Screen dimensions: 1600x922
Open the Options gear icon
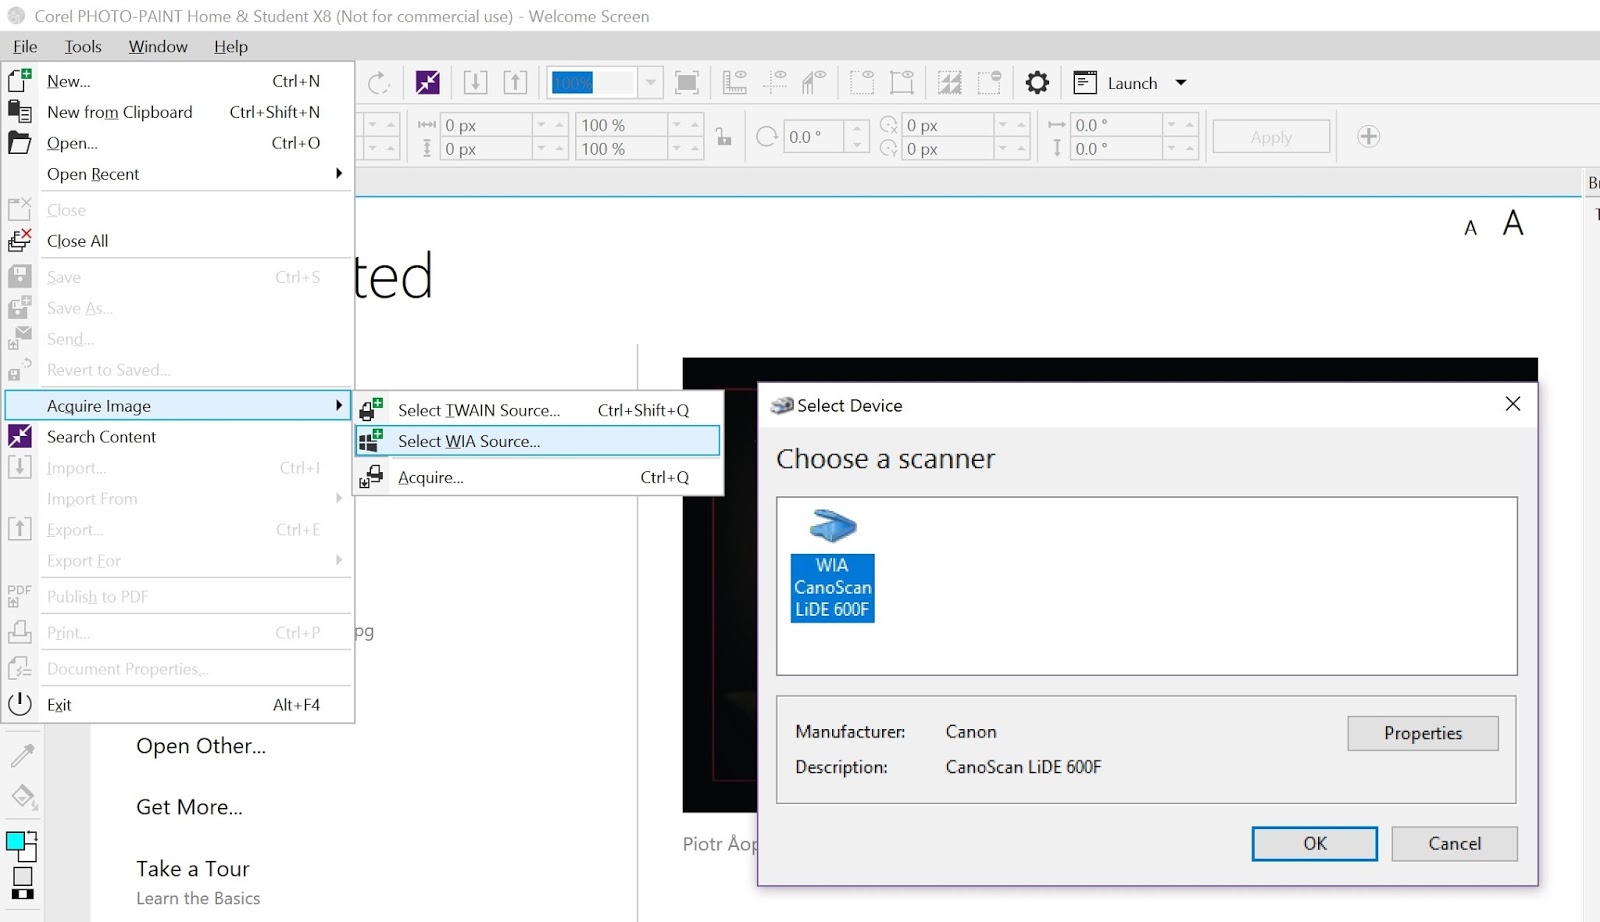coord(1038,82)
